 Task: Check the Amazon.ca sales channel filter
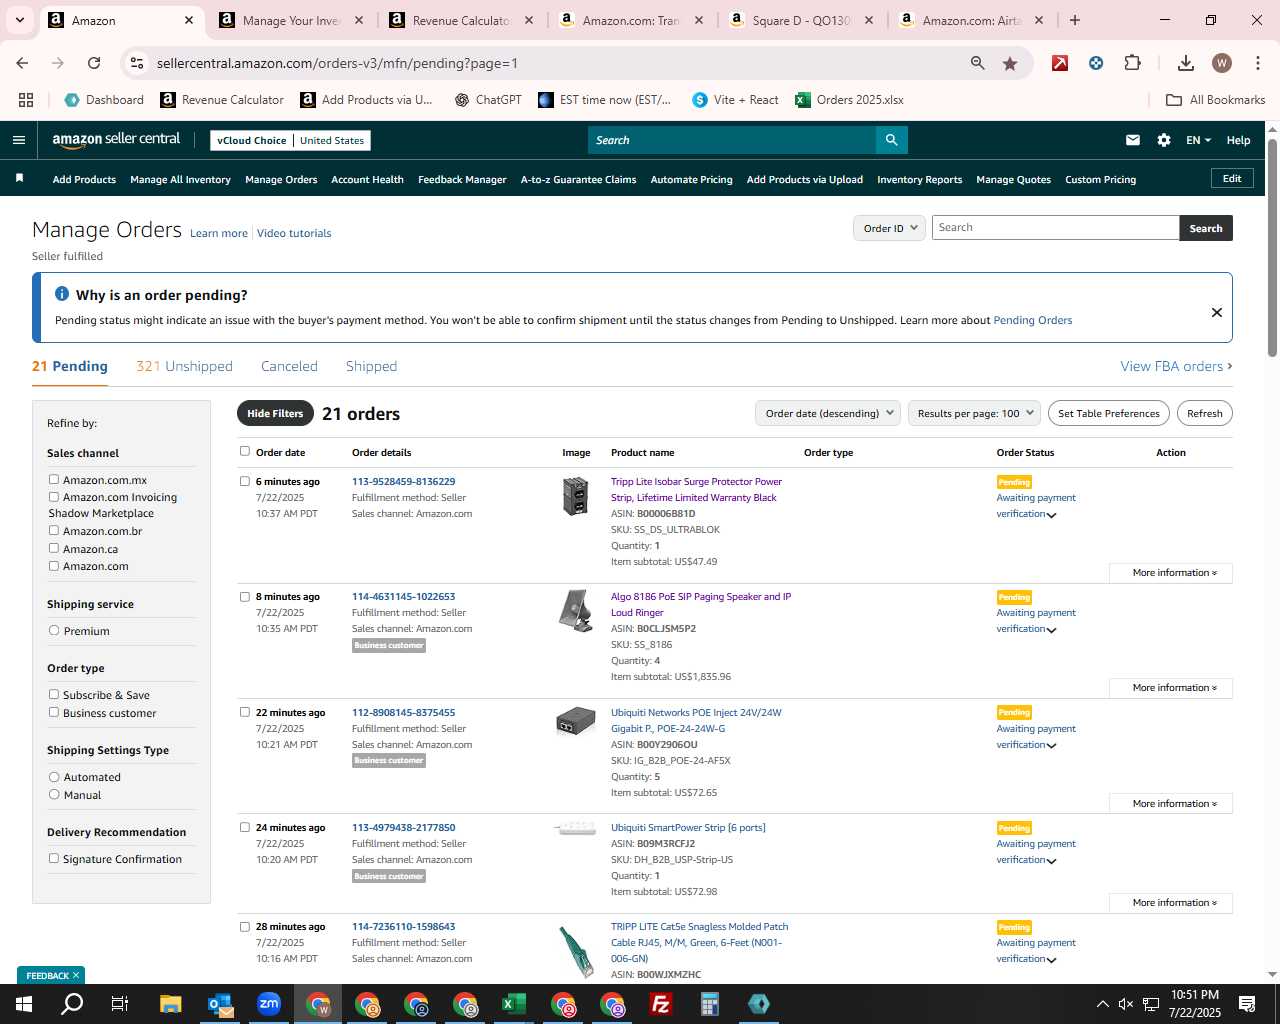point(54,548)
